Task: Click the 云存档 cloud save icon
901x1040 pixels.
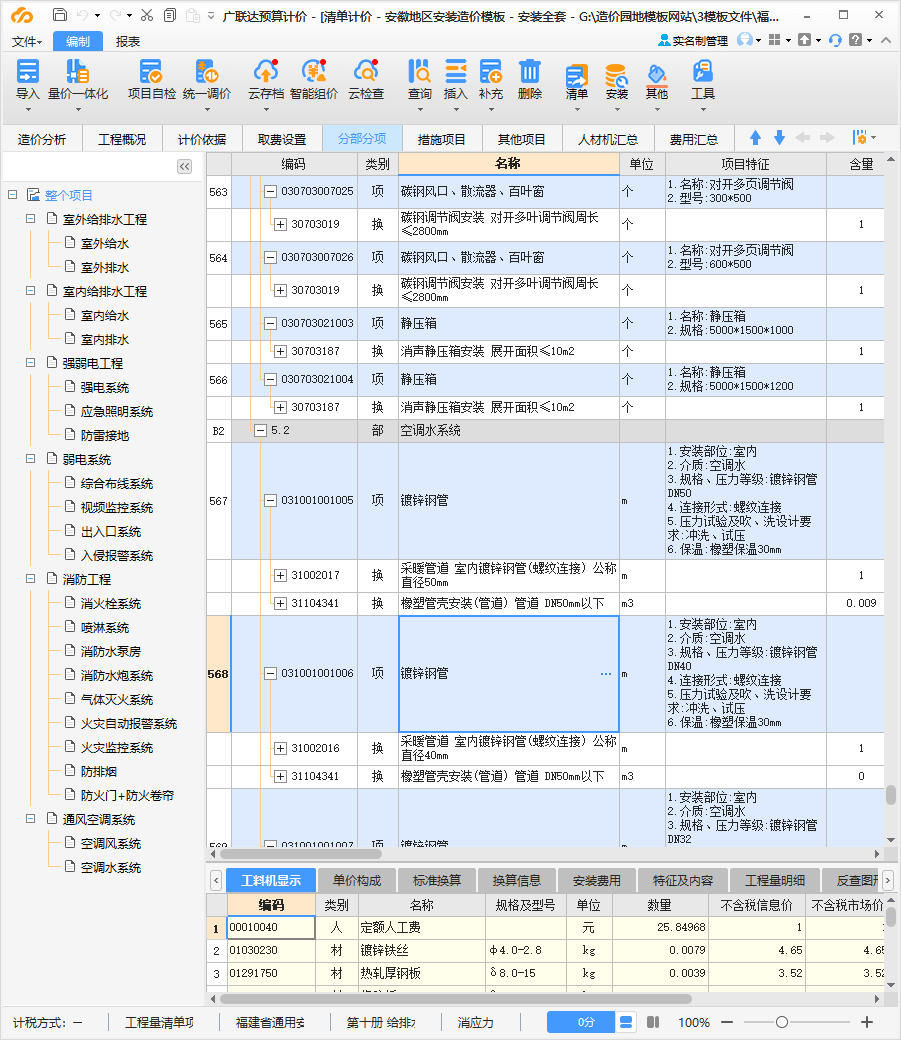Action: [x=266, y=72]
